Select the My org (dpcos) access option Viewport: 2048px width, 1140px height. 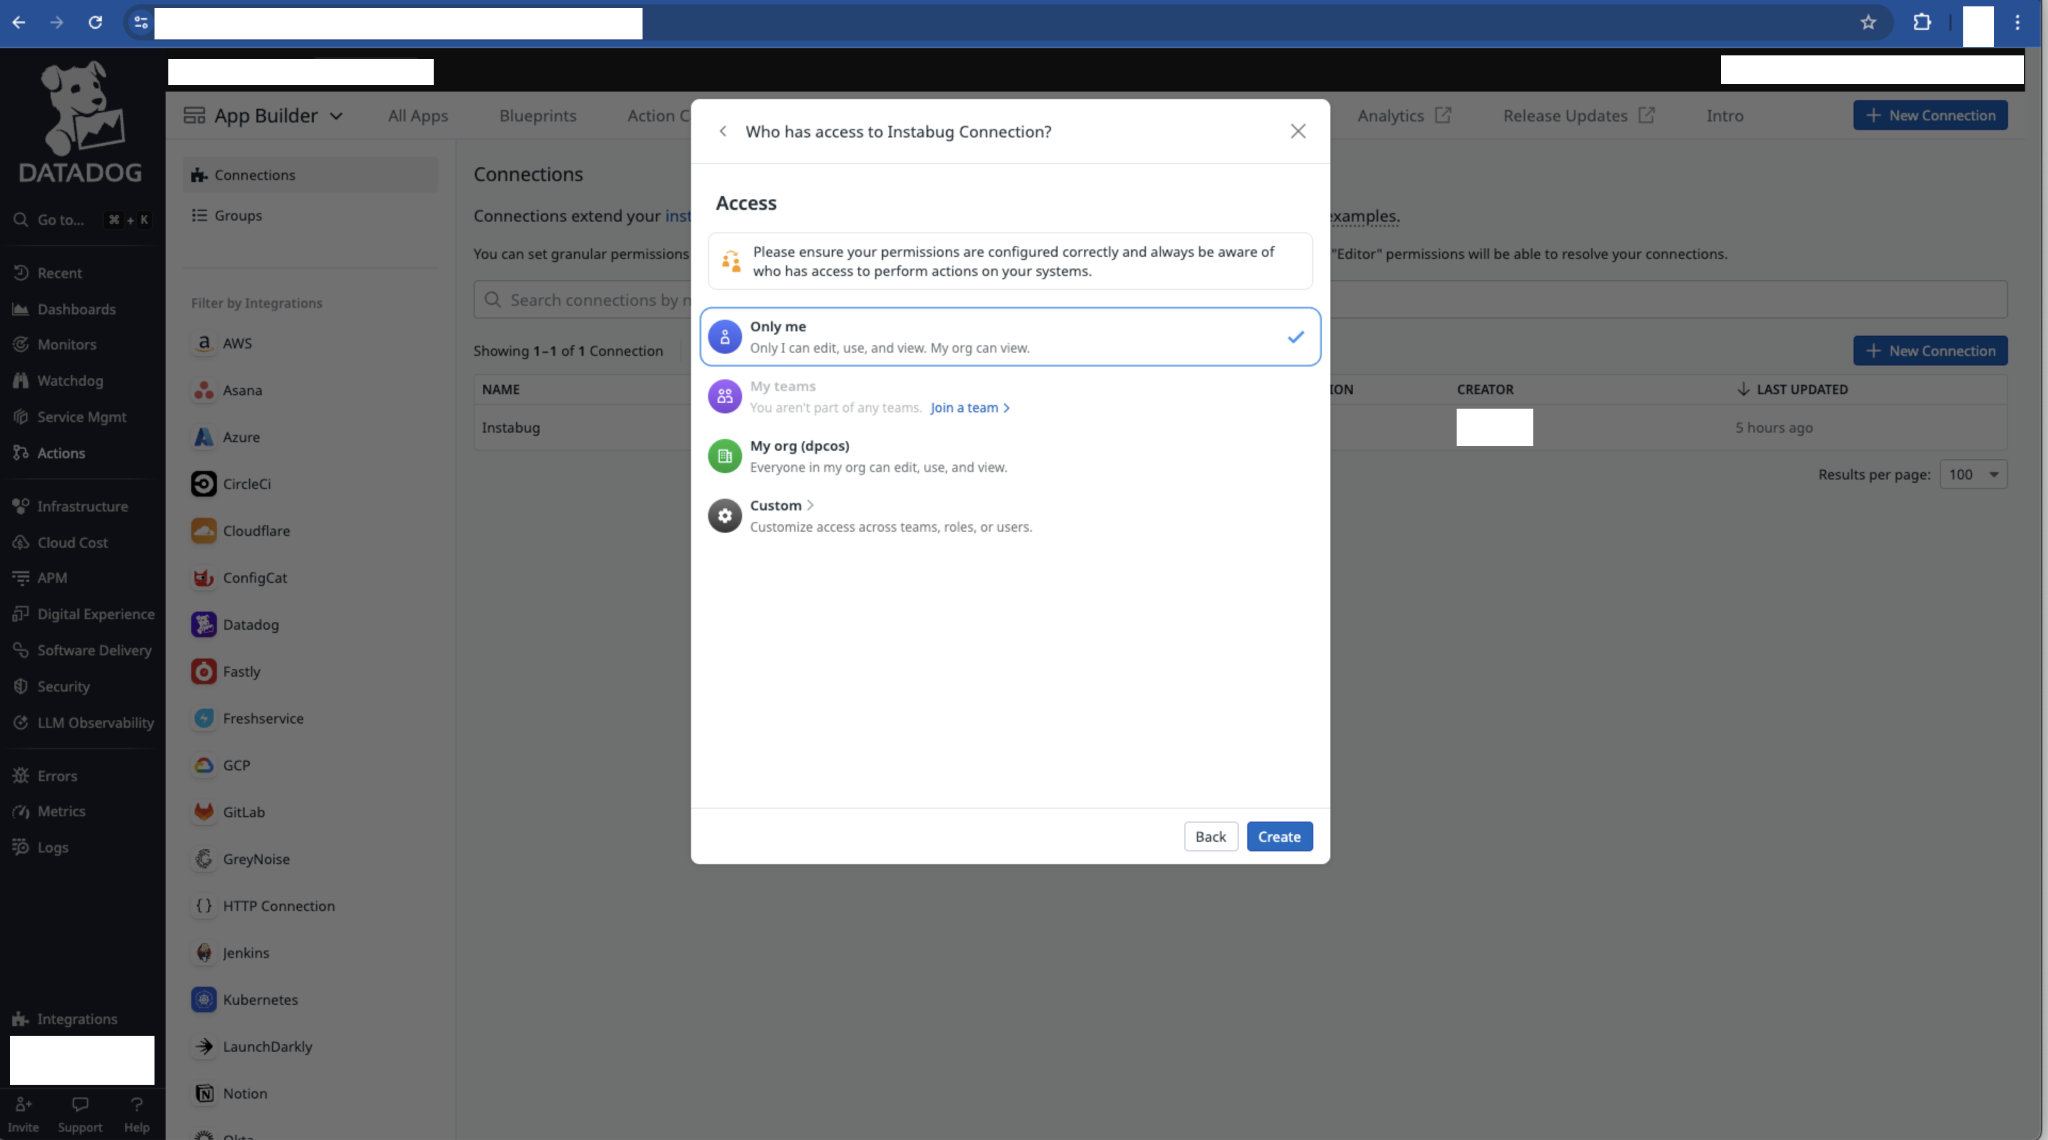(1010, 456)
